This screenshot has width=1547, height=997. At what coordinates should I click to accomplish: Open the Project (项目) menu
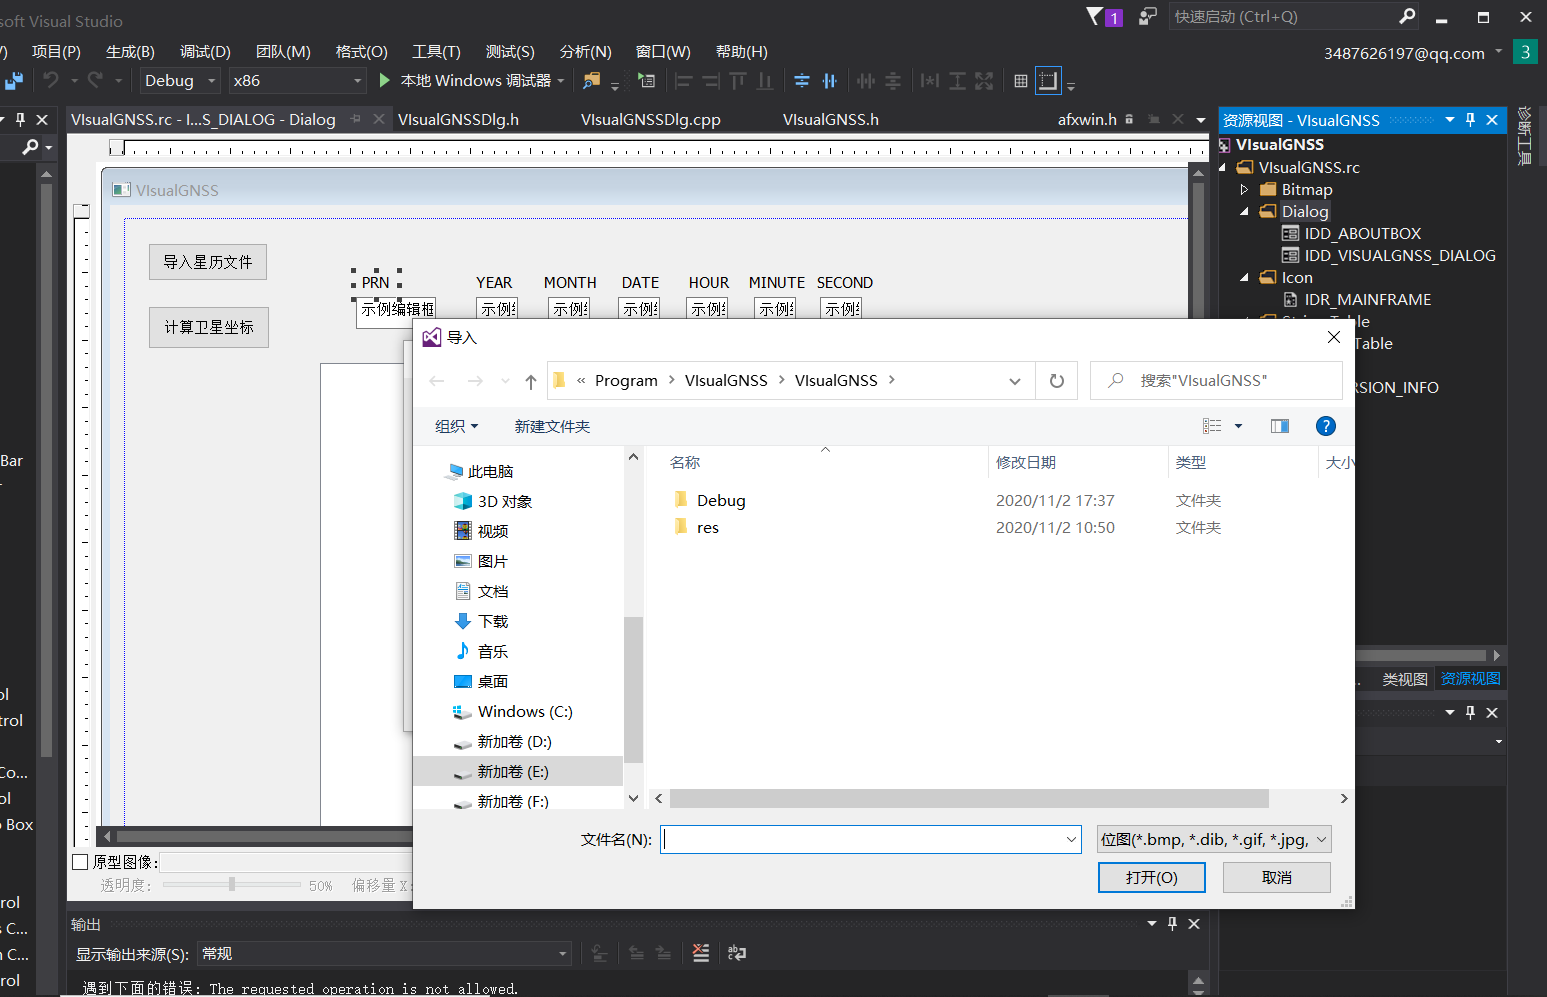tap(56, 52)
